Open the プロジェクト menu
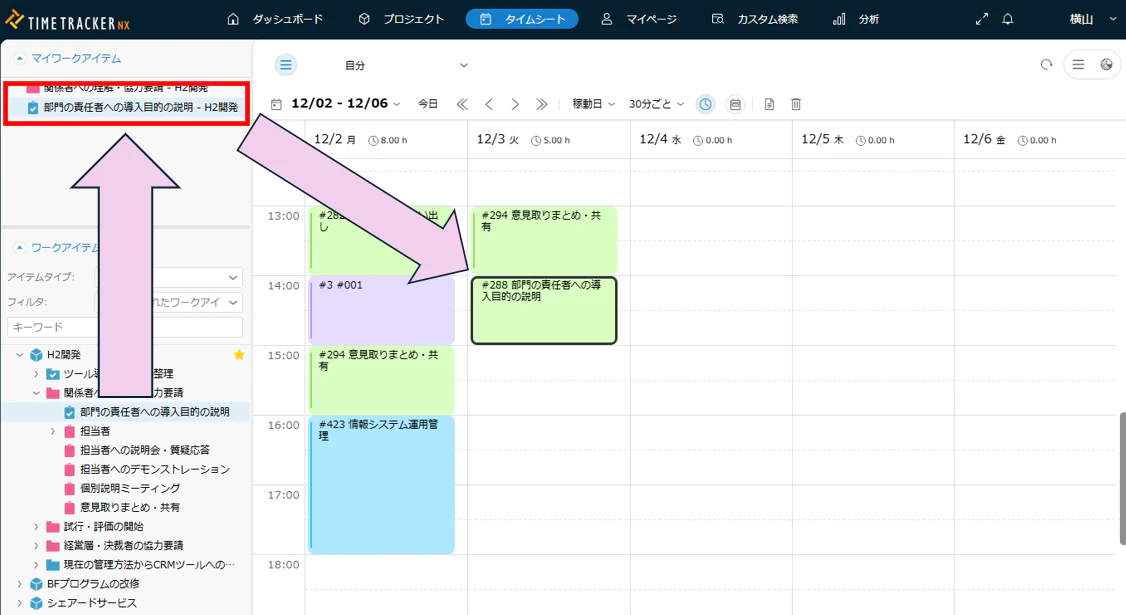Viewport: 1126px width, 615px height. pos(401,19)
